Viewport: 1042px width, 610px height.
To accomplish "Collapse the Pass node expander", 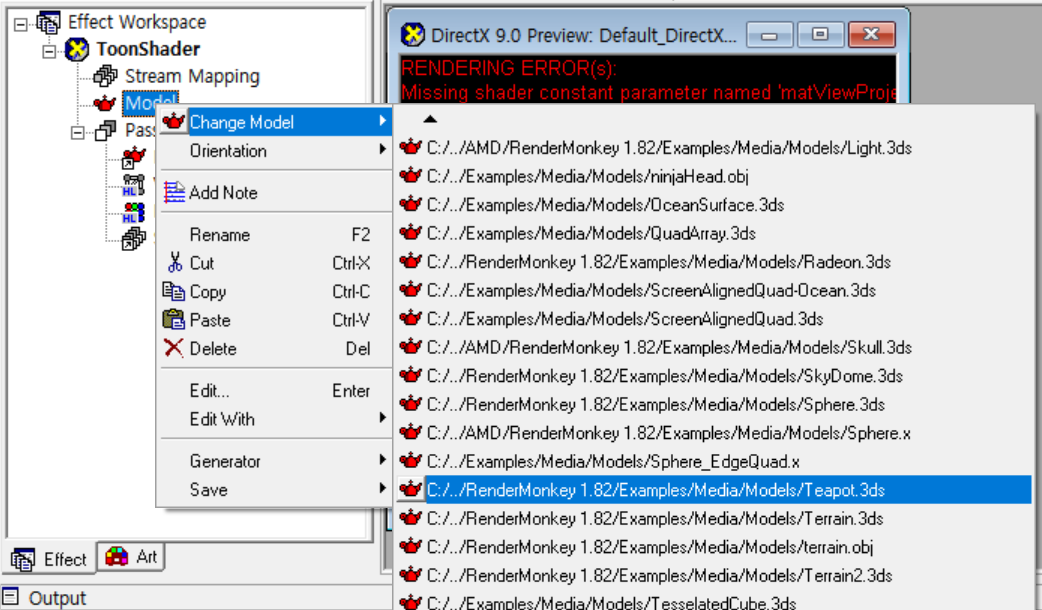I will (78, 132).
